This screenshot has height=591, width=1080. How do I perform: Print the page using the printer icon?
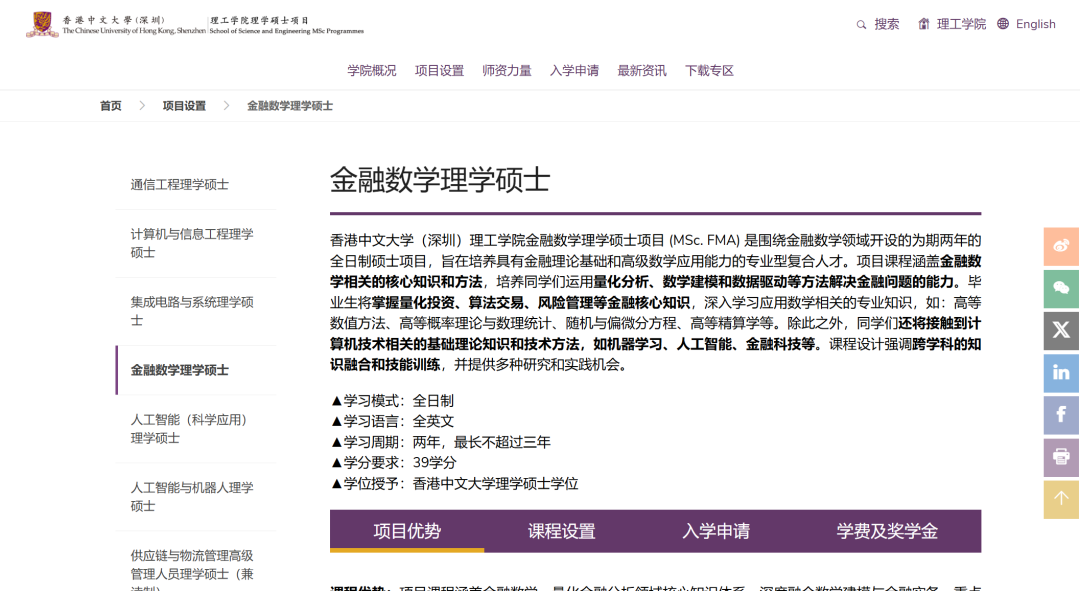coord(1061,457)
